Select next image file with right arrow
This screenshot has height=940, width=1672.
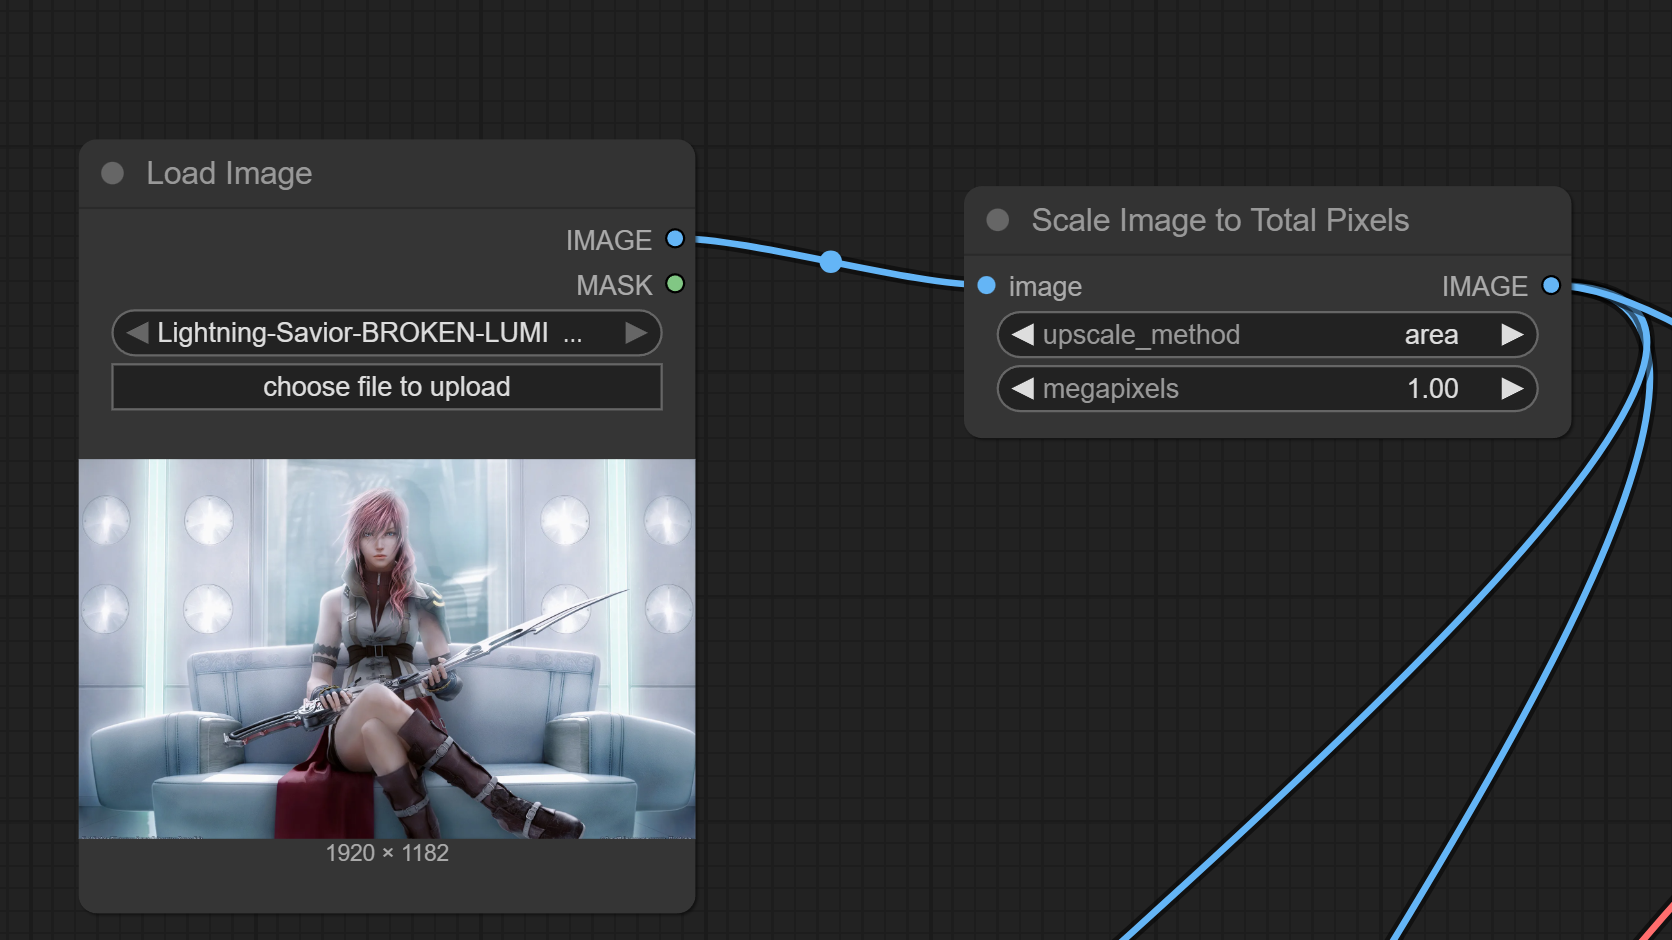pyautogui.click(x=636, y=332)
